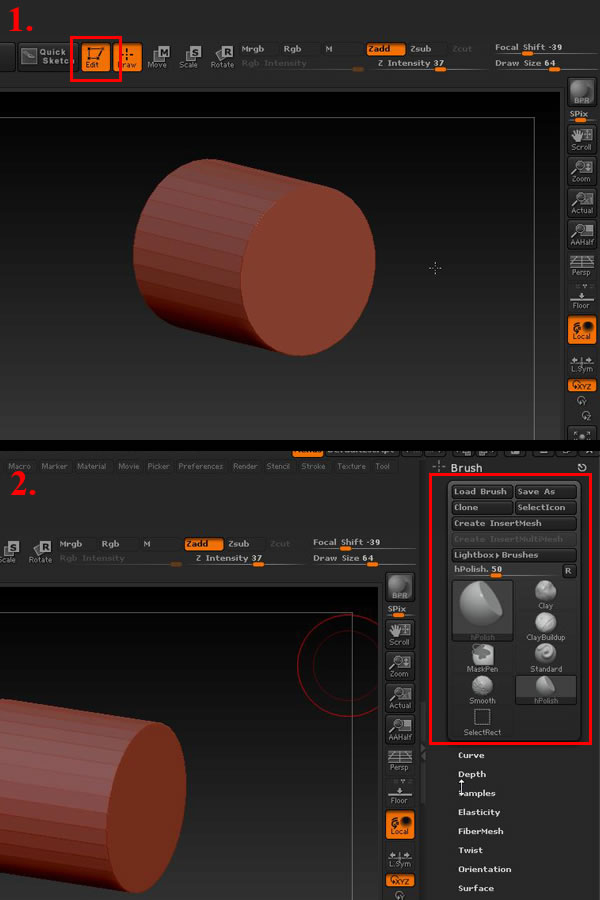This screenshot has width=600, height=900.
Task: Activate Edit mode button
Action: 95,57
